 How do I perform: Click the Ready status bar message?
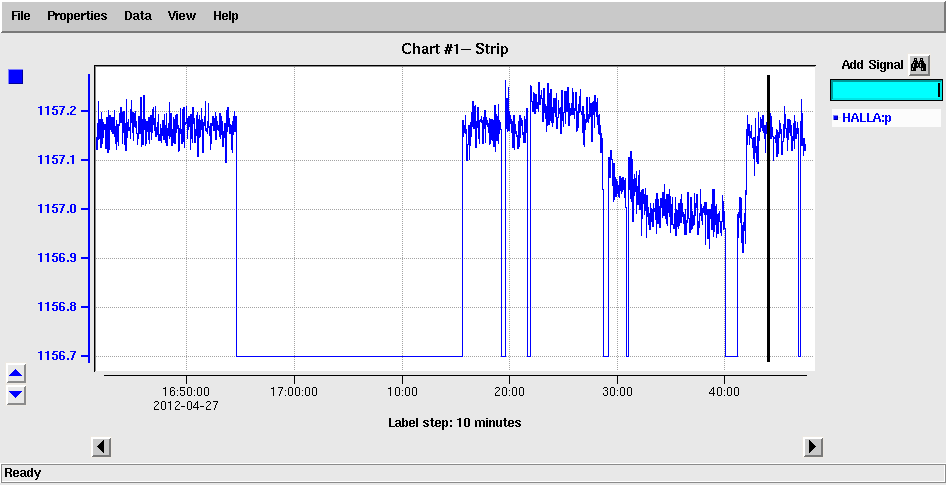point(23,473)
